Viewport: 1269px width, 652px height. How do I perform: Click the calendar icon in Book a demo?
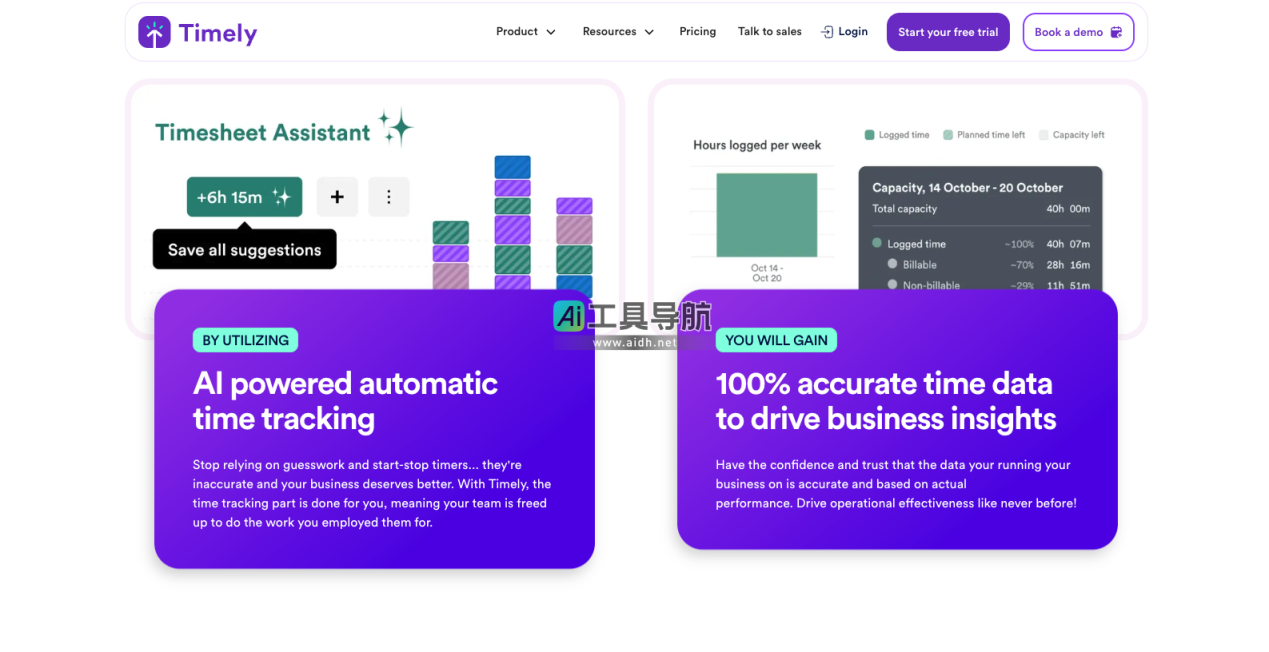pos(1116,32)
